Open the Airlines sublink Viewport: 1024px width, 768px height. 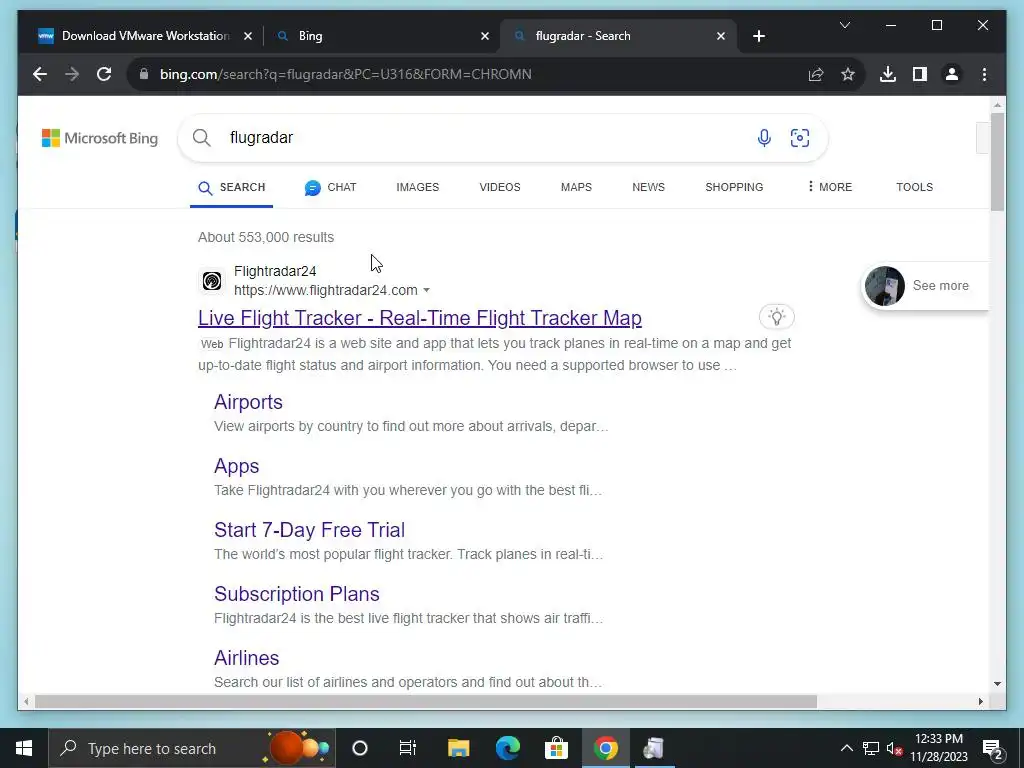246,658
